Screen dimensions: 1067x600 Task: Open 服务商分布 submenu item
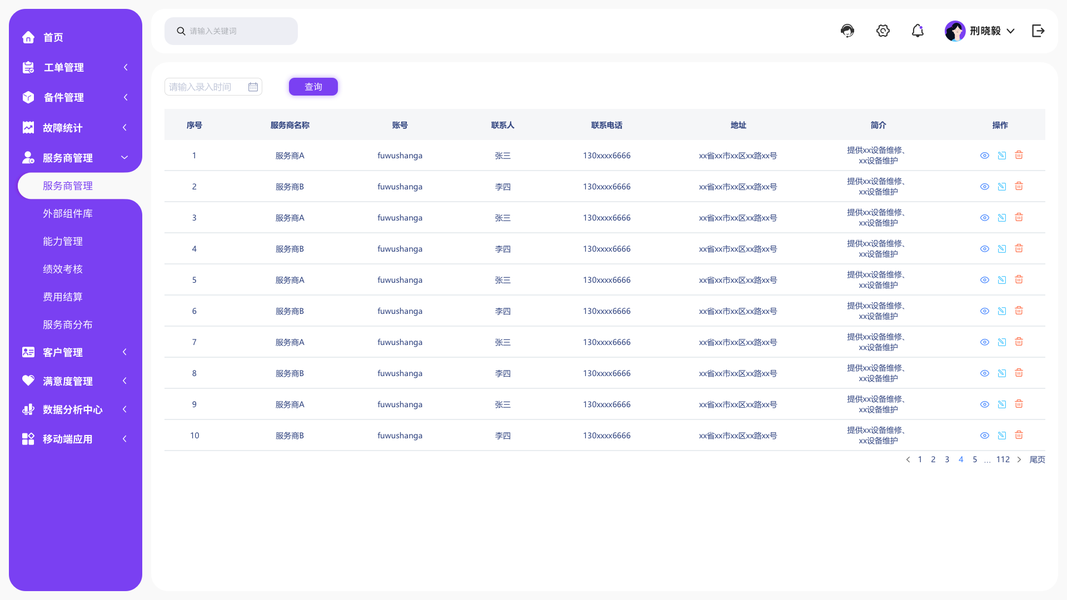[x=67, y=325]
